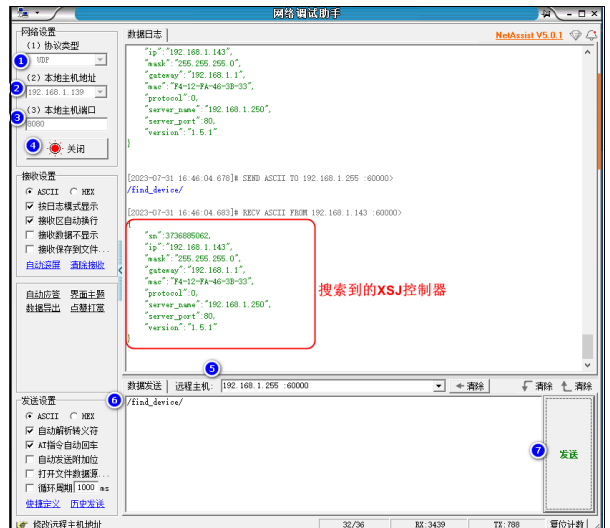
Task: Click the diamond icon next to NetAssist version
Action: (575, 35)
